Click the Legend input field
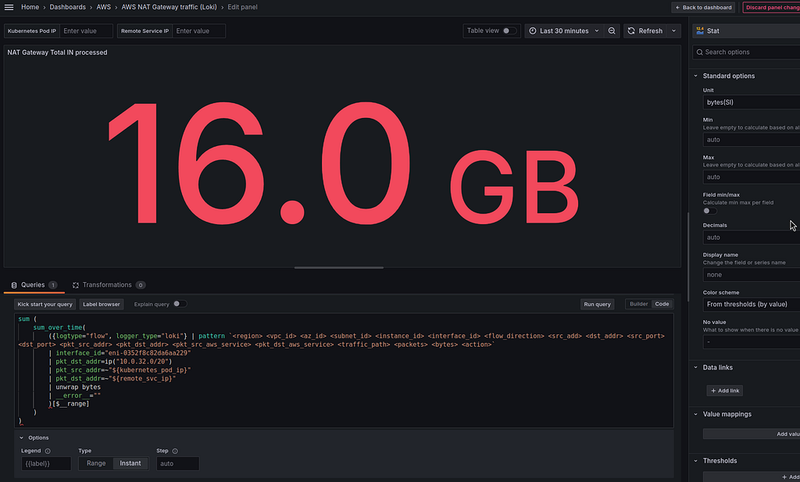Screen dimensions: 800x482 [x=46, y=464]
